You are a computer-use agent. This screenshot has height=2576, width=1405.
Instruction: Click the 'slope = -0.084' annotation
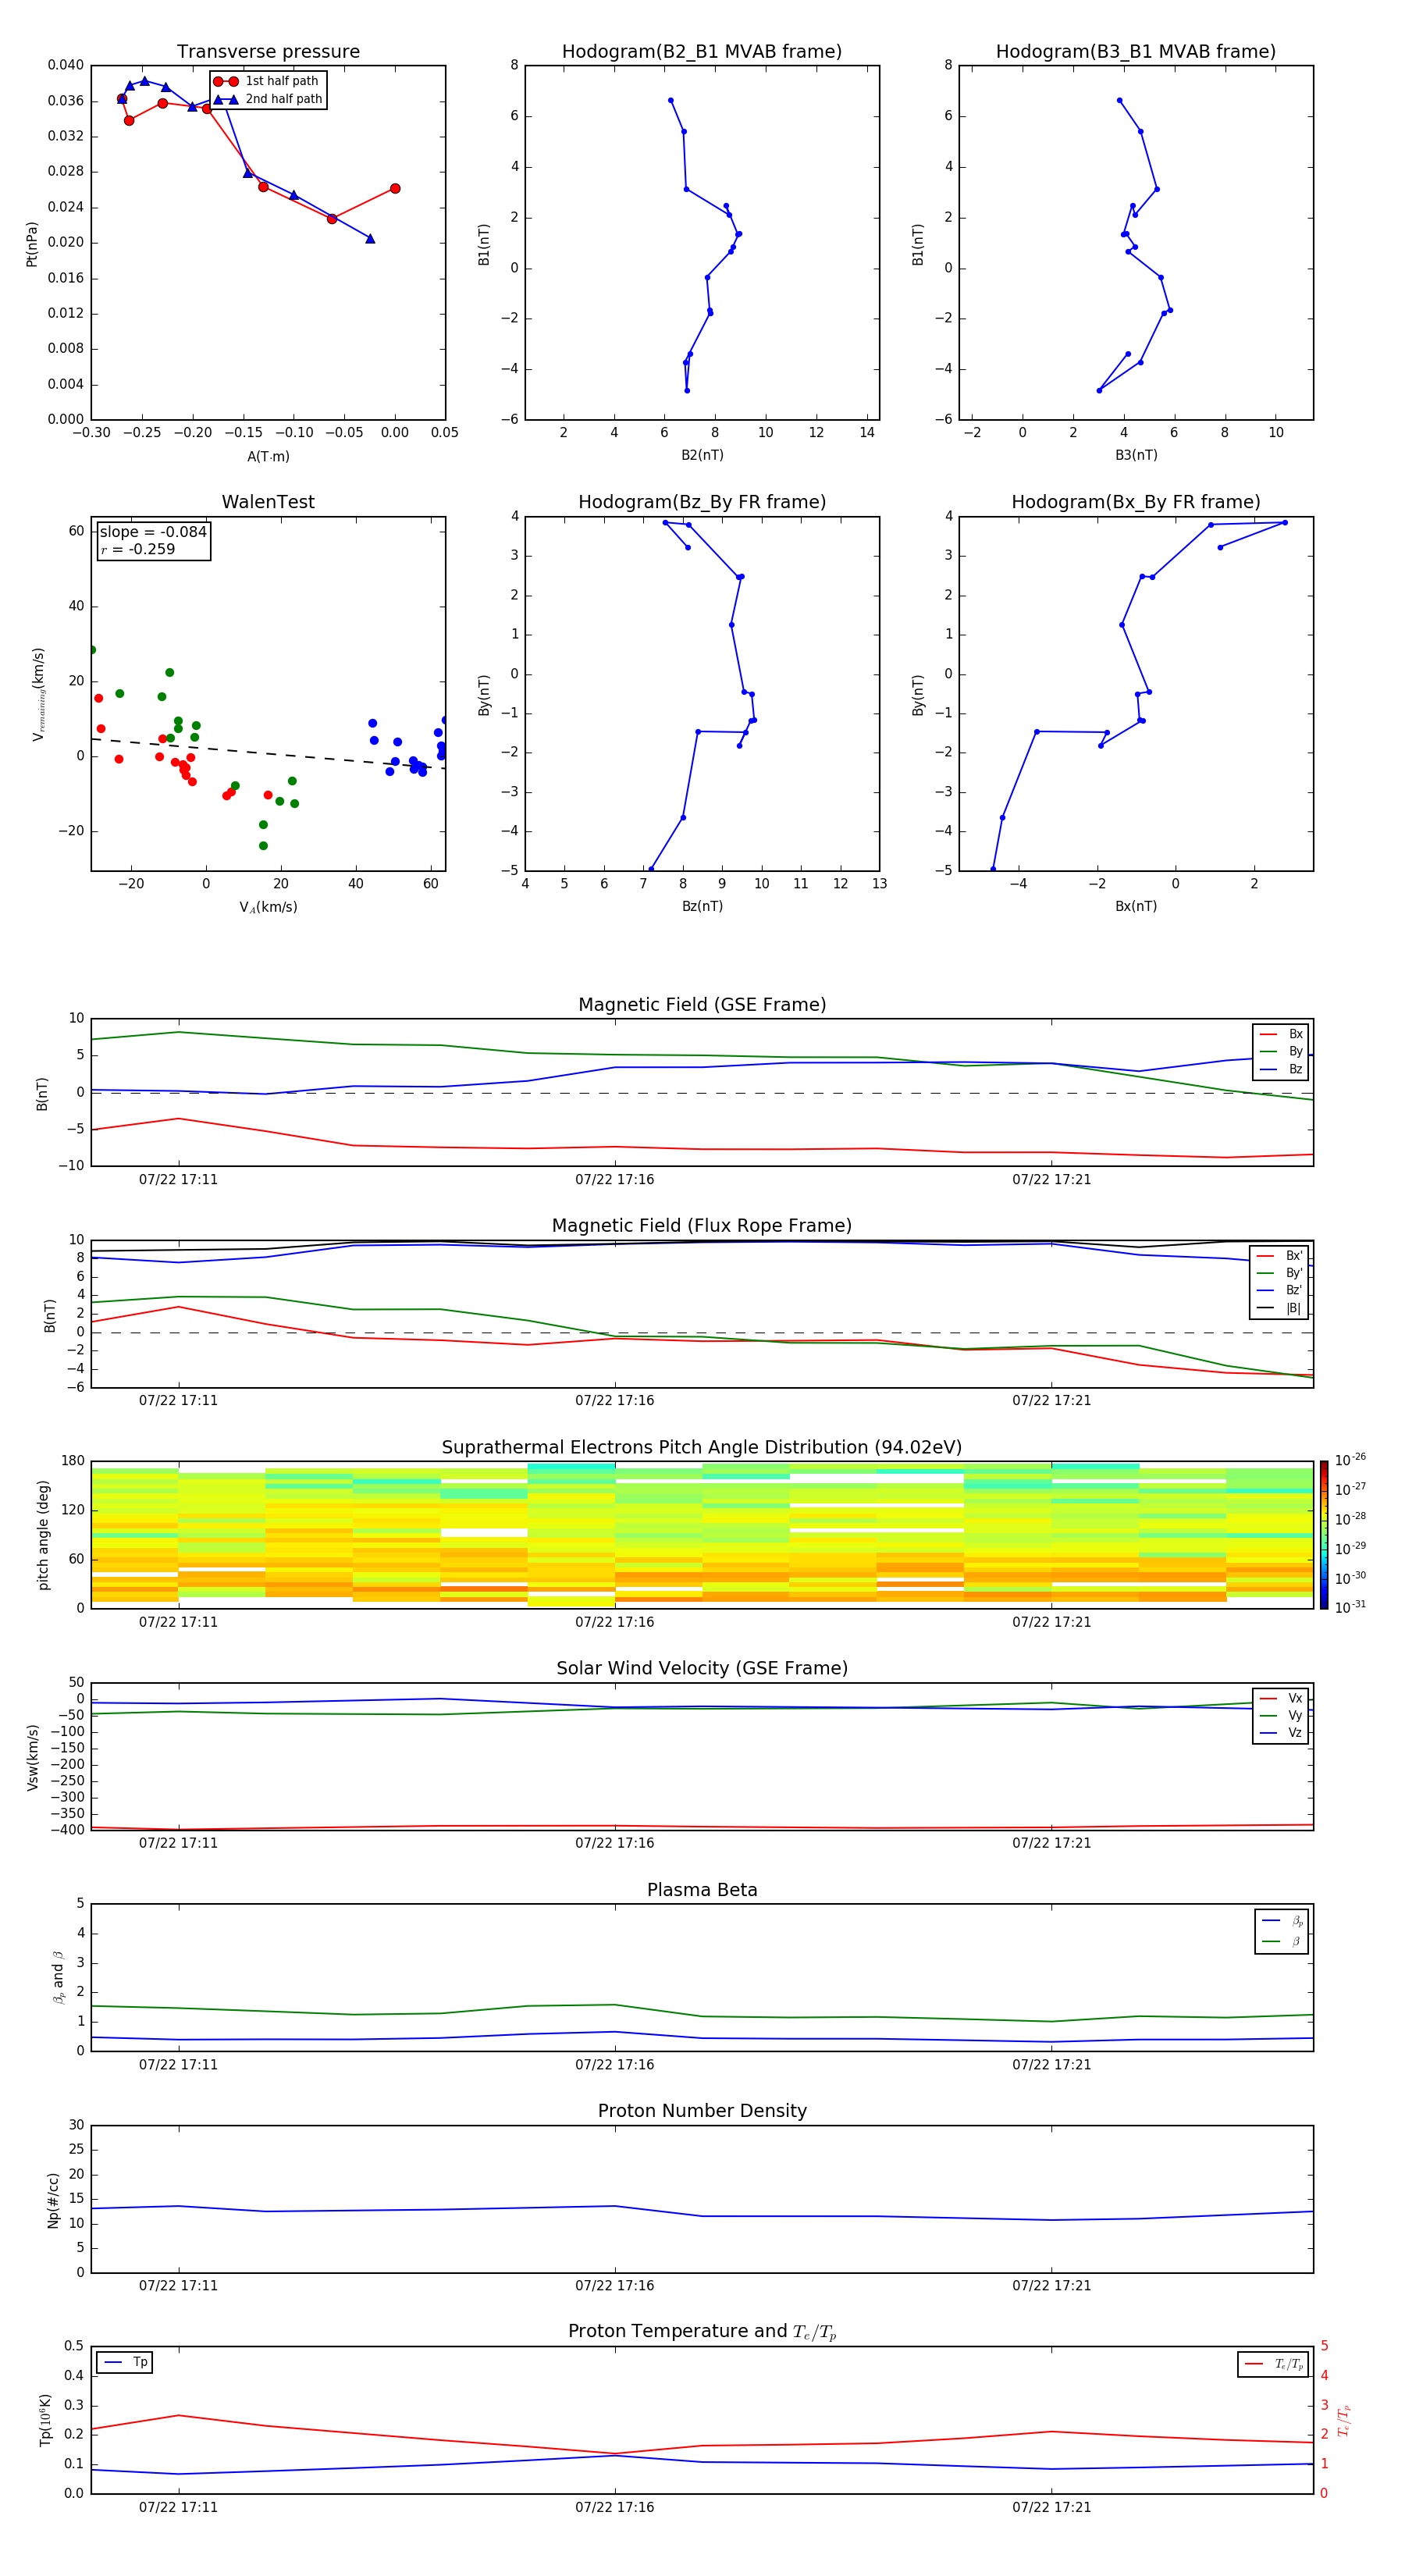click(153, 532)
